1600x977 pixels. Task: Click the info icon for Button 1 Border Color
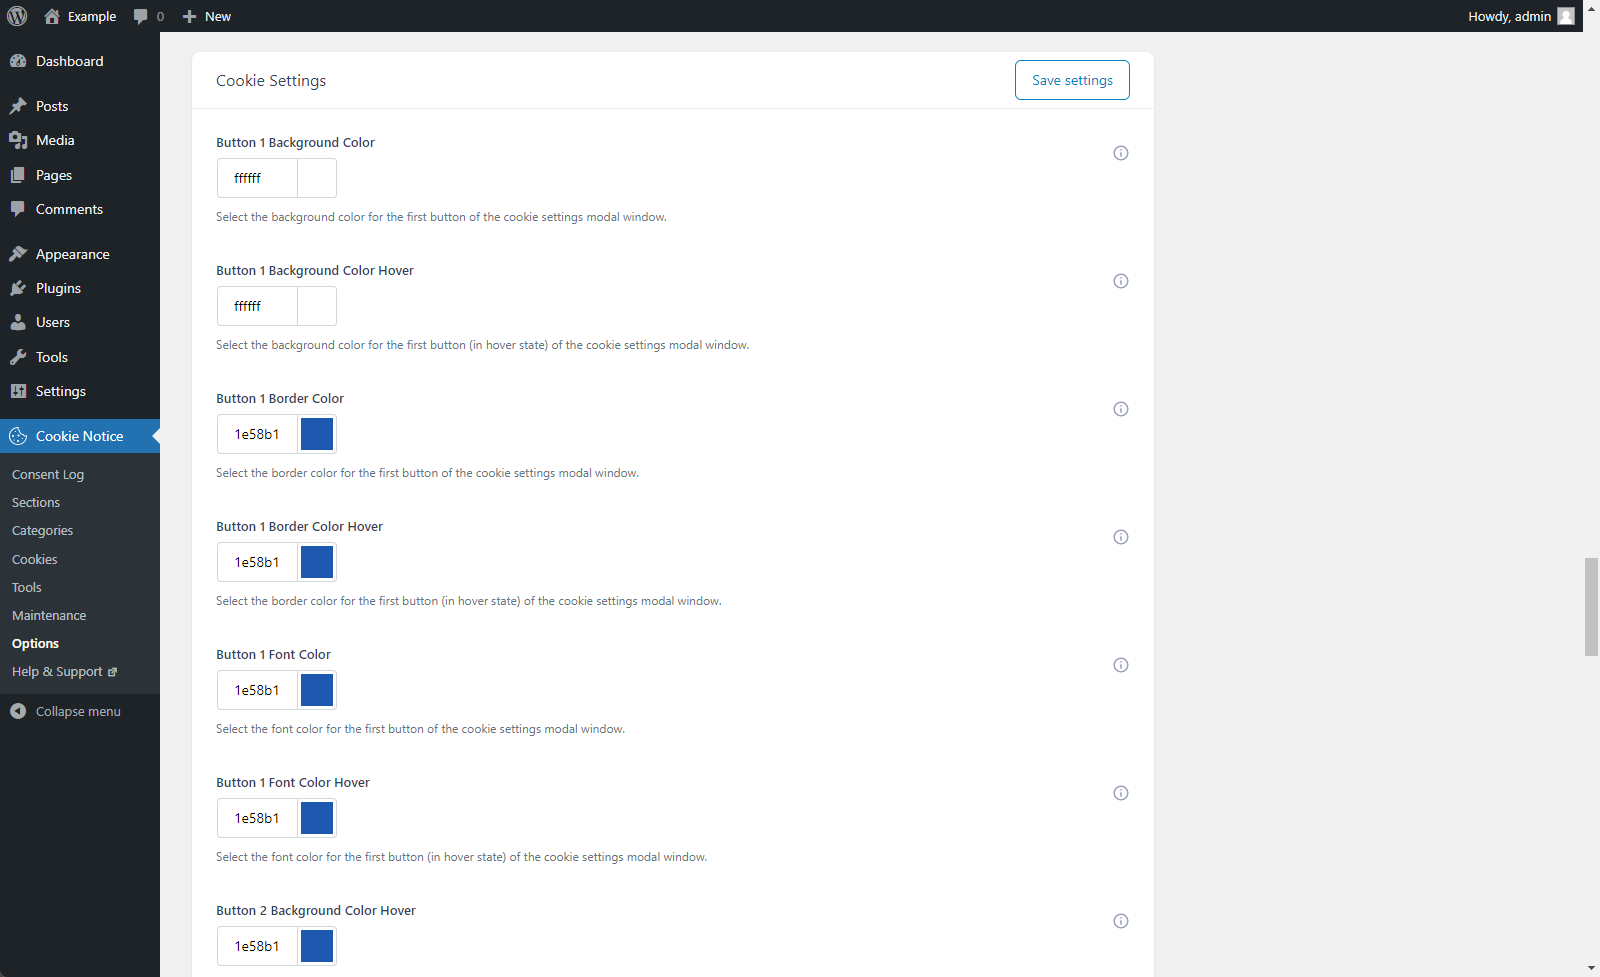(x=1121, y=409)
